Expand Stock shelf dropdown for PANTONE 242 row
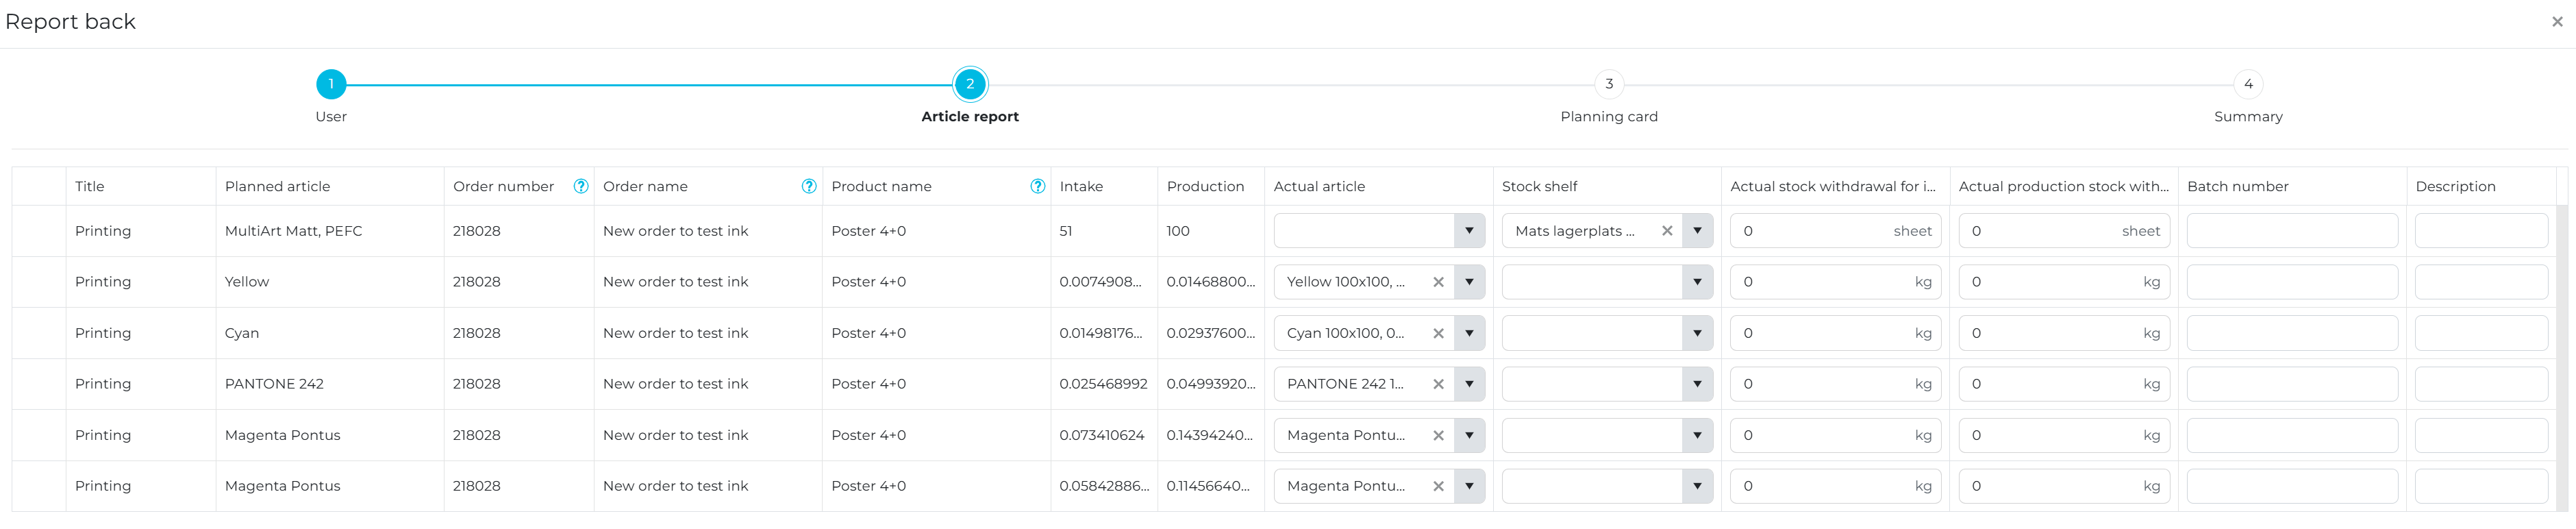 pos(1696,384)
